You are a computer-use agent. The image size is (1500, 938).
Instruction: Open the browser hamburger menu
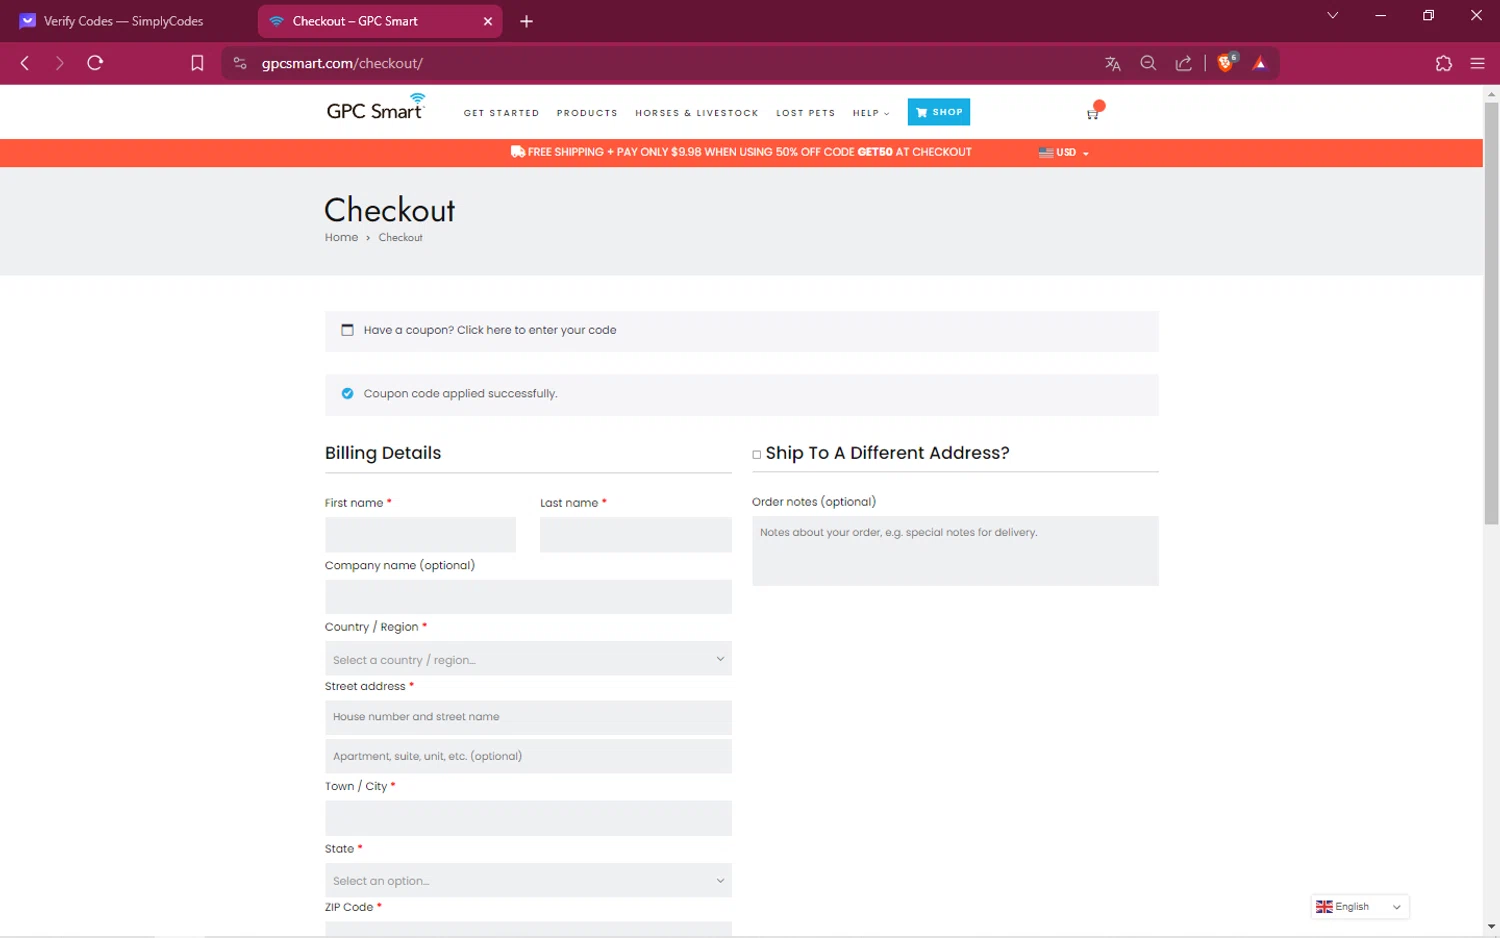pos(1477,63)
